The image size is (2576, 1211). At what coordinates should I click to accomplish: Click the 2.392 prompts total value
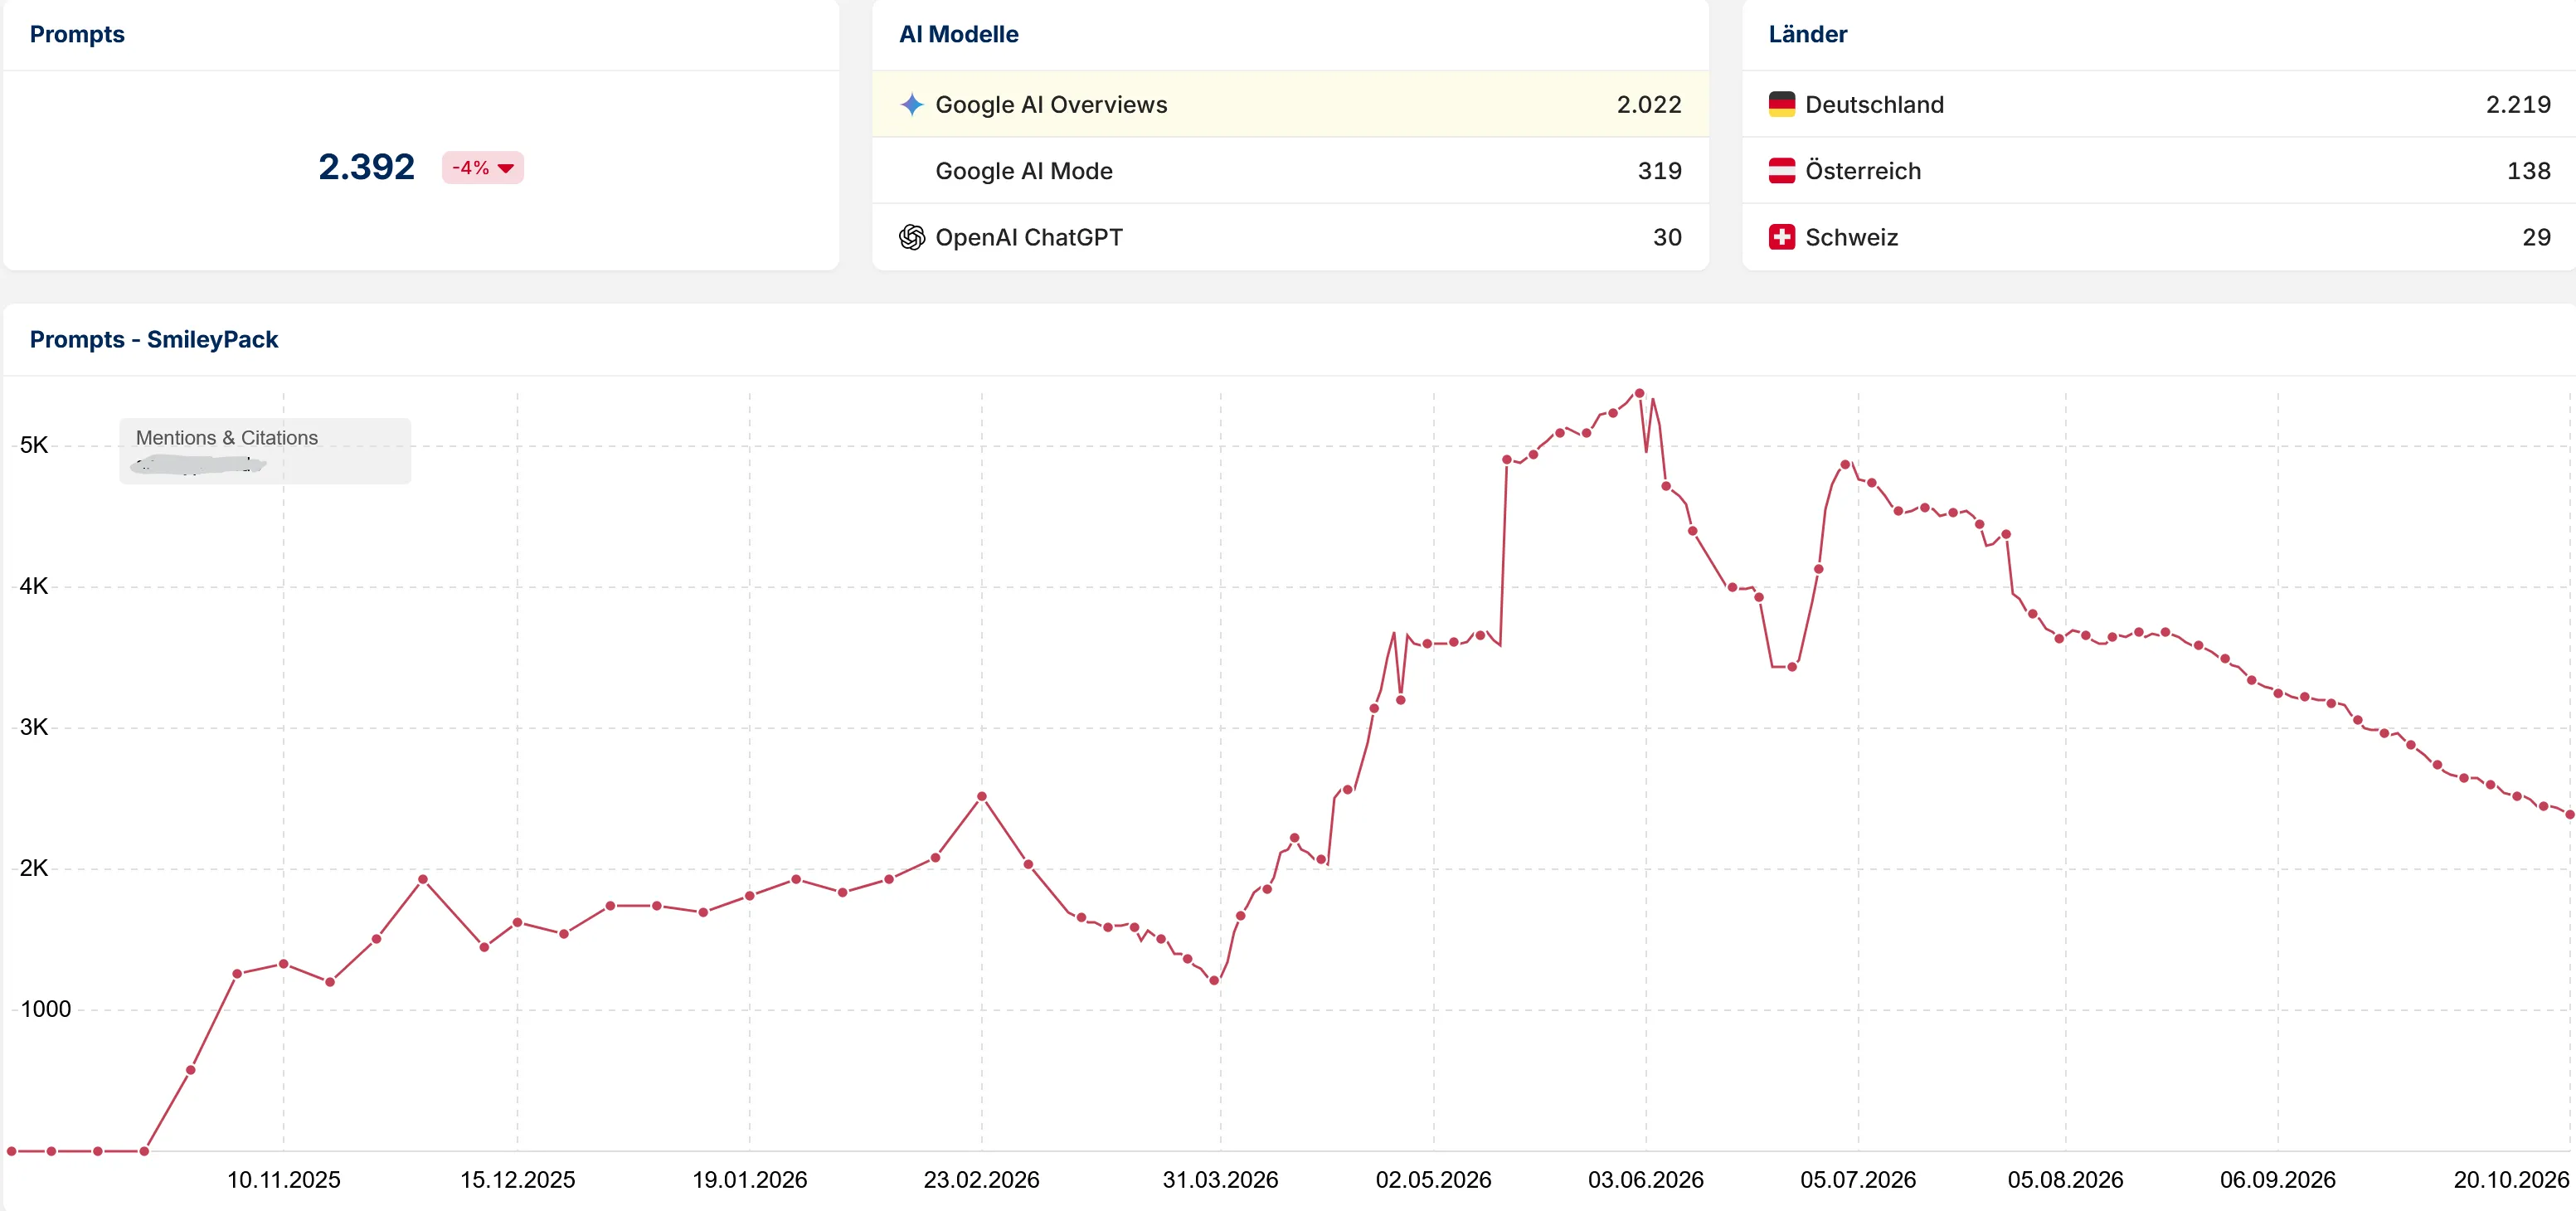click(366, 167)
